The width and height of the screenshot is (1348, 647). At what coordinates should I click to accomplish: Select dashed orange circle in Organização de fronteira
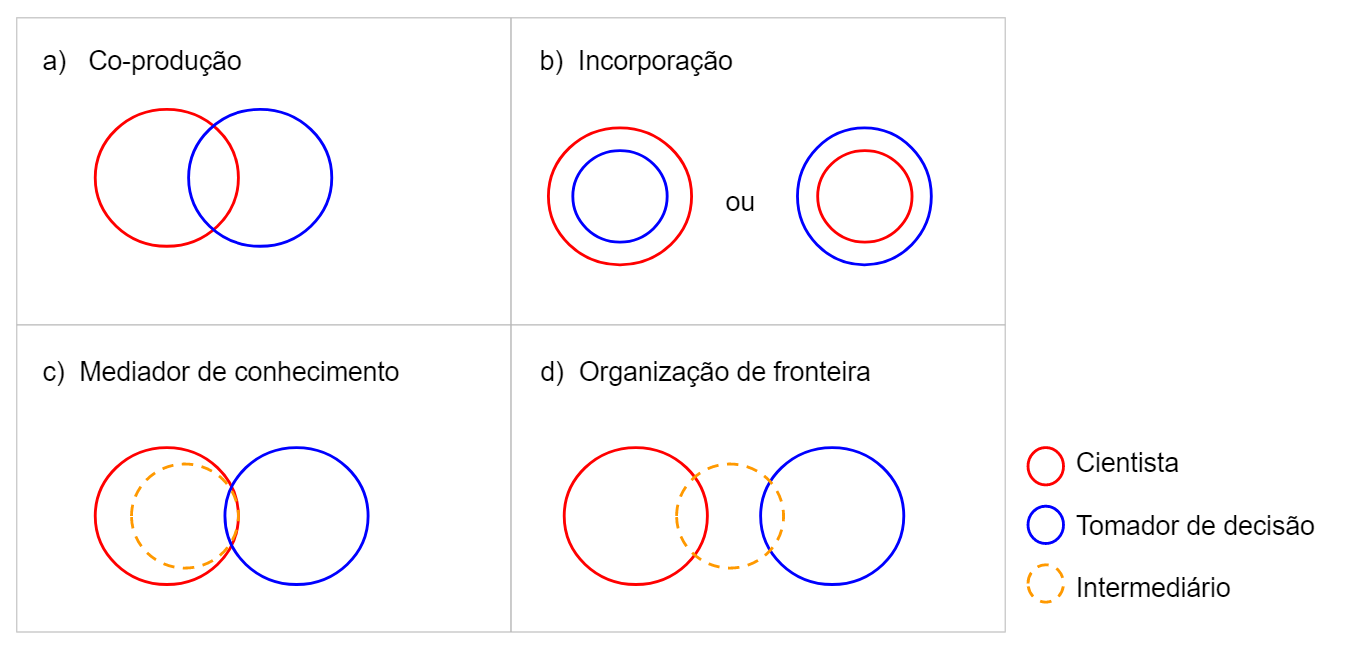[730, 516]
